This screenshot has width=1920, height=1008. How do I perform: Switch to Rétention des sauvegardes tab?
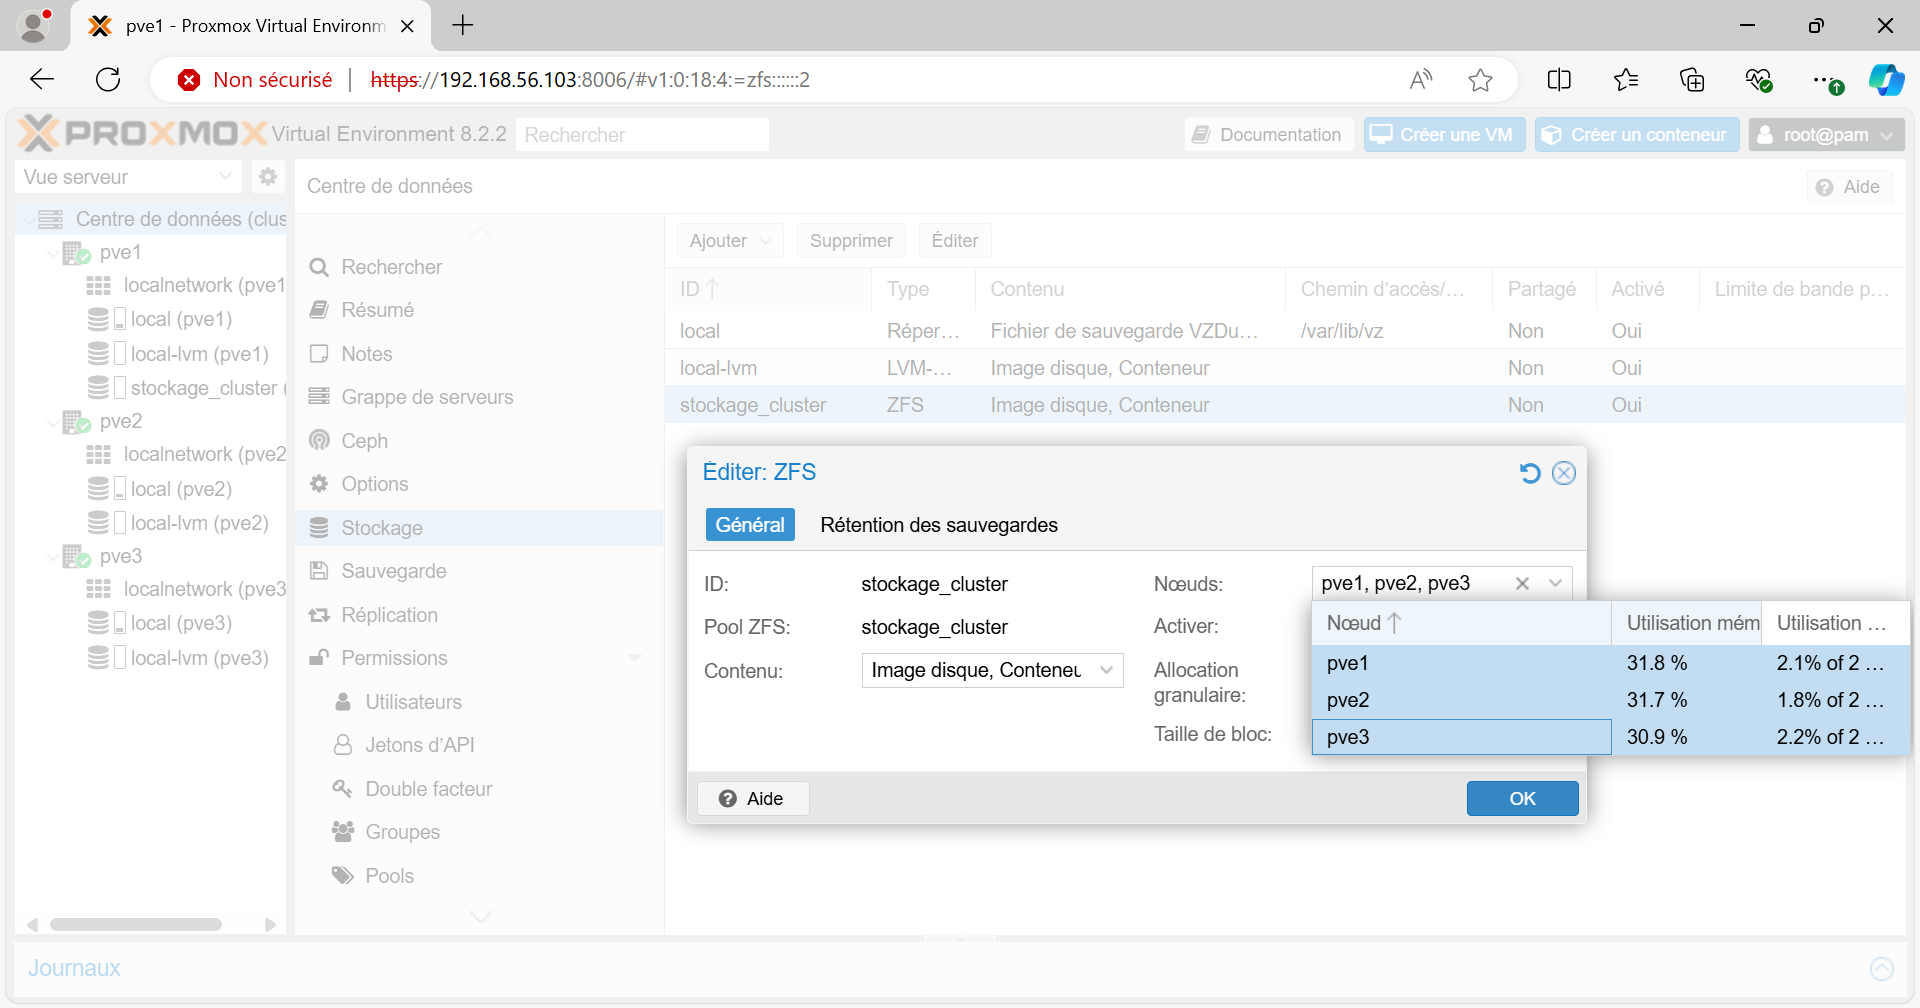(939, 525)
